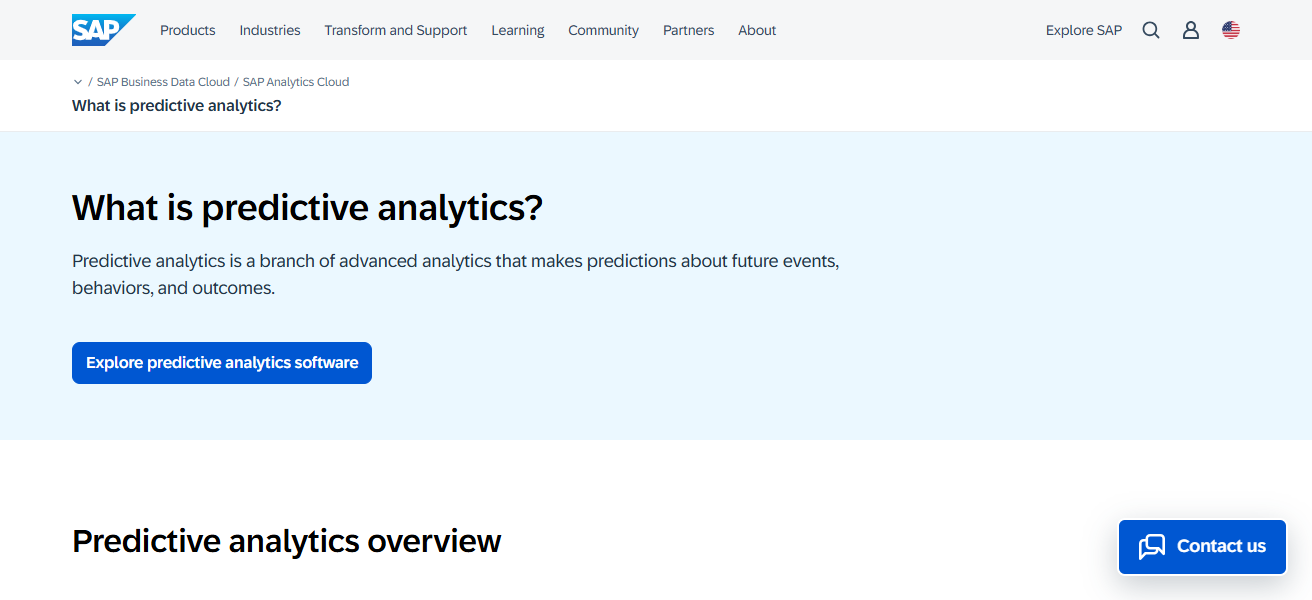
Task: Expand the breadcrumb chevron
Action: [78, 81]
